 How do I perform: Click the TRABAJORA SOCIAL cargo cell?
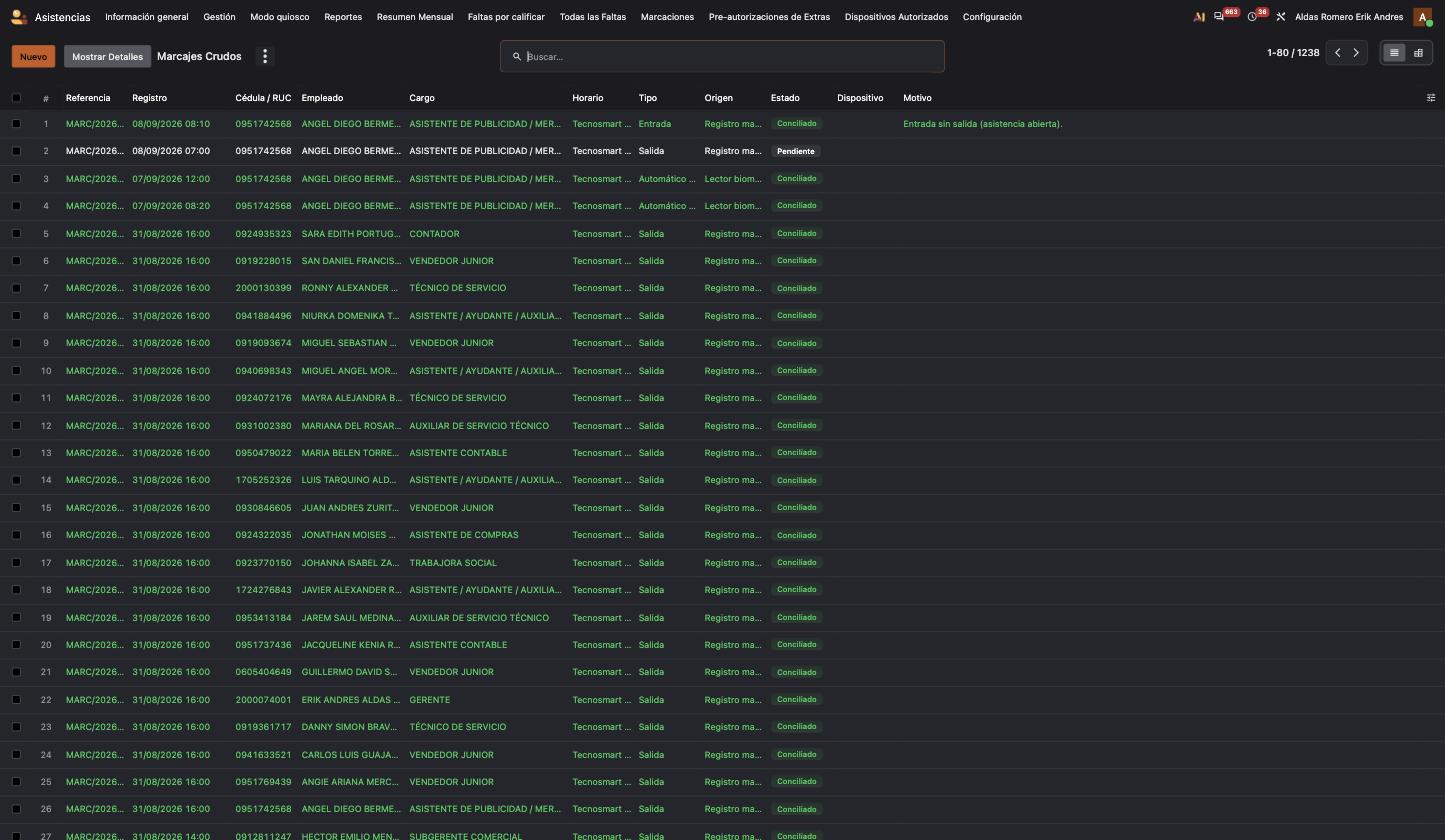click(453, 563)
